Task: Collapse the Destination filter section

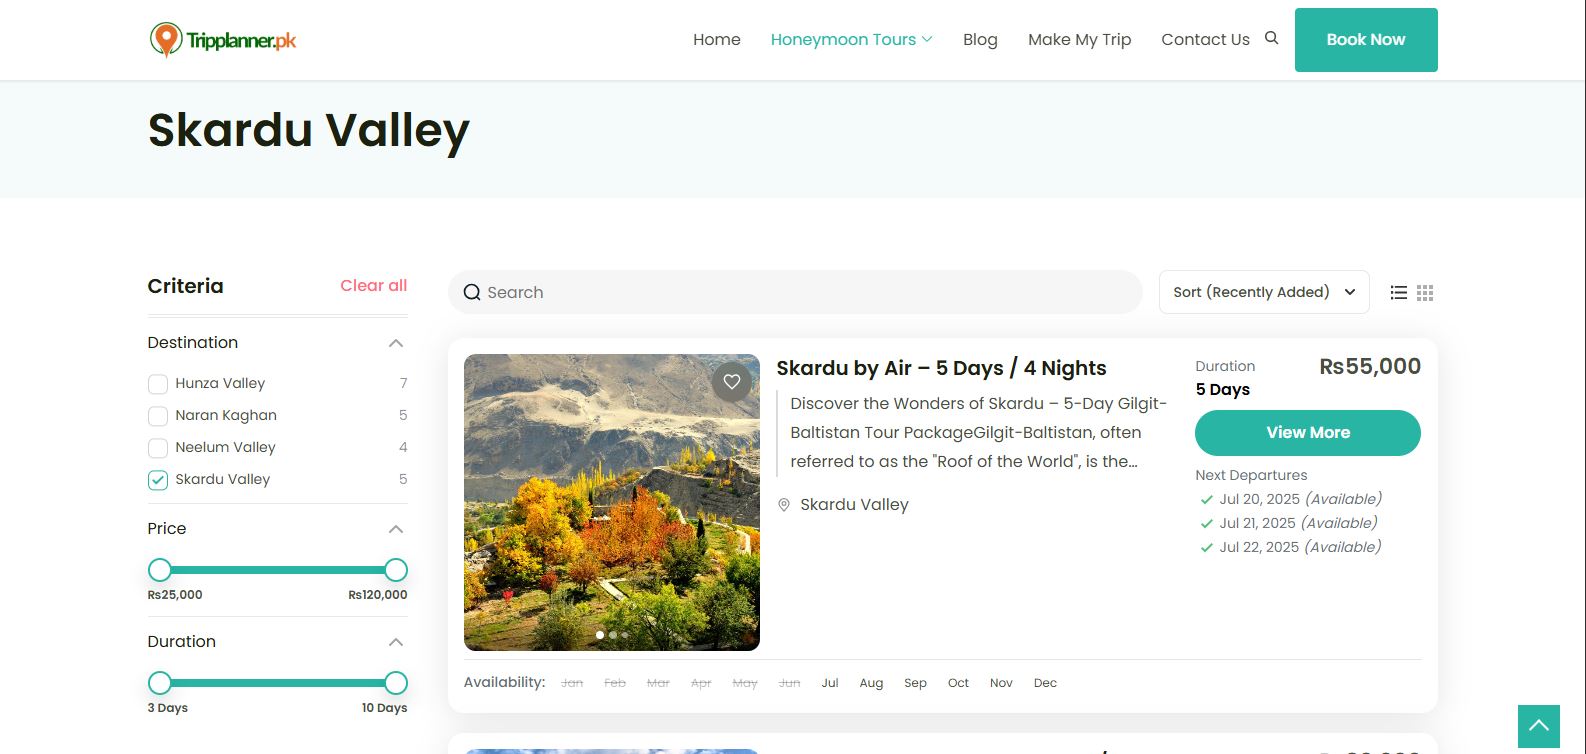Action: (396, 343)
